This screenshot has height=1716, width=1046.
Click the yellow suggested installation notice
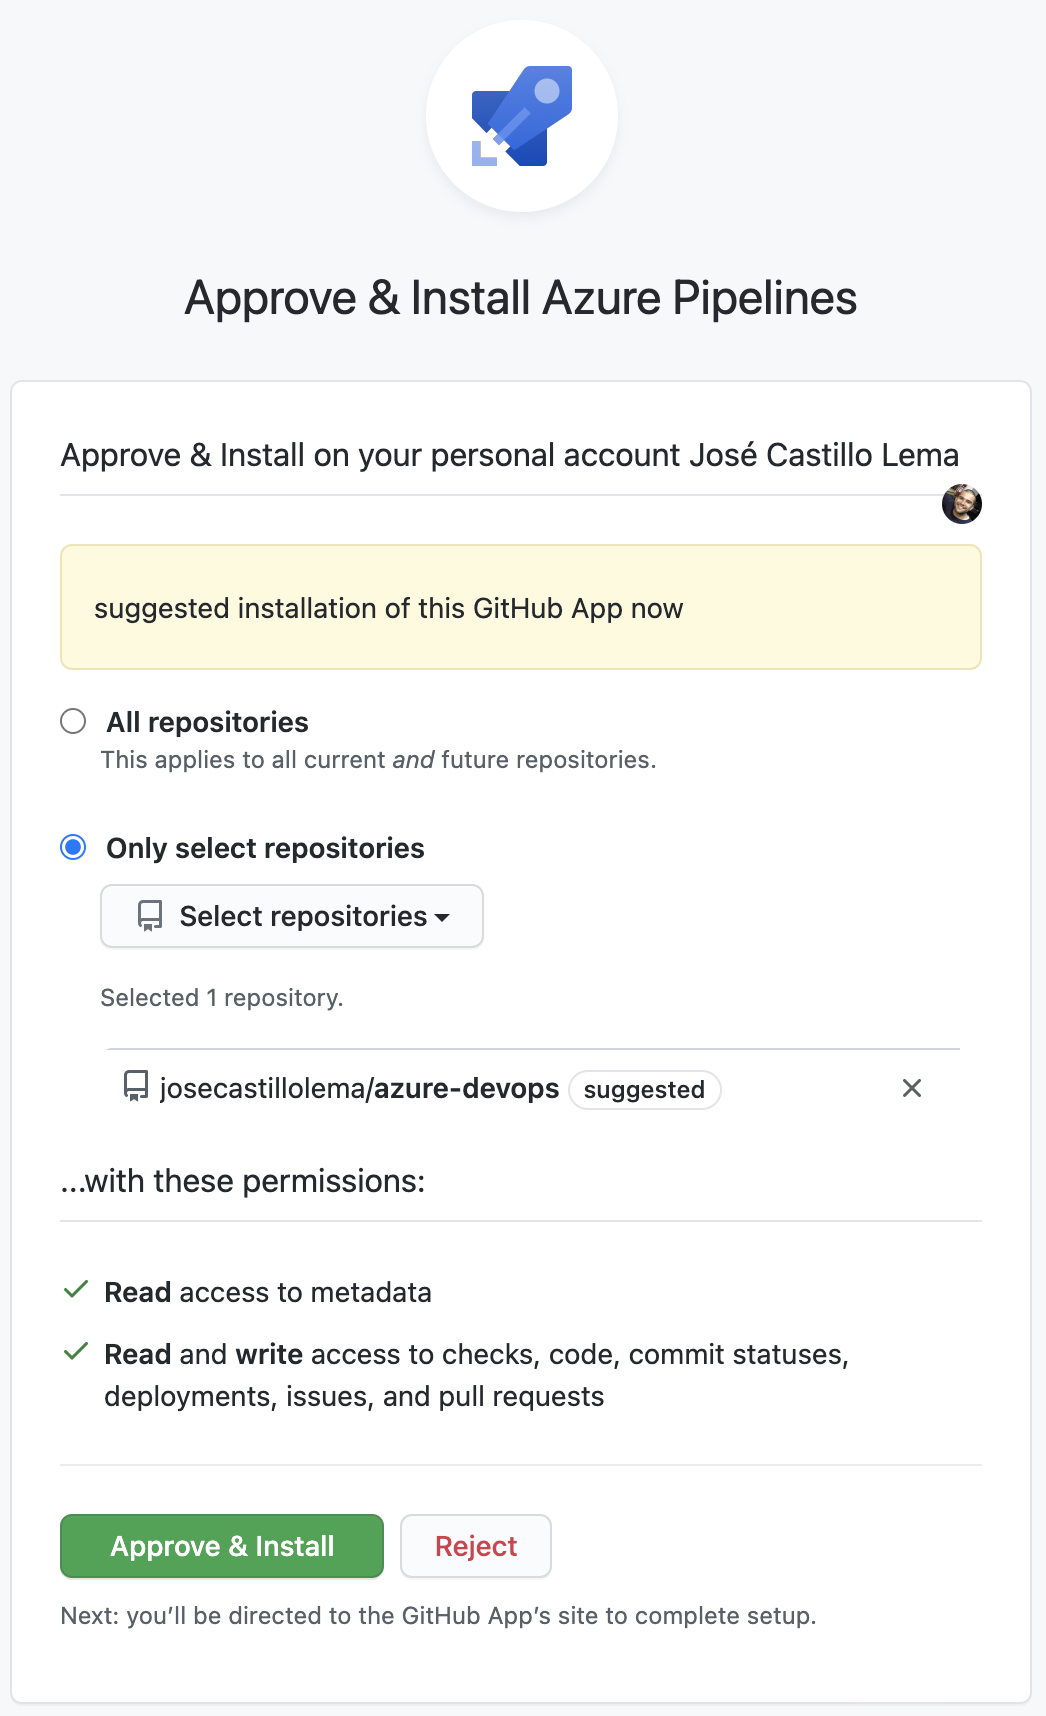(521, 607)
